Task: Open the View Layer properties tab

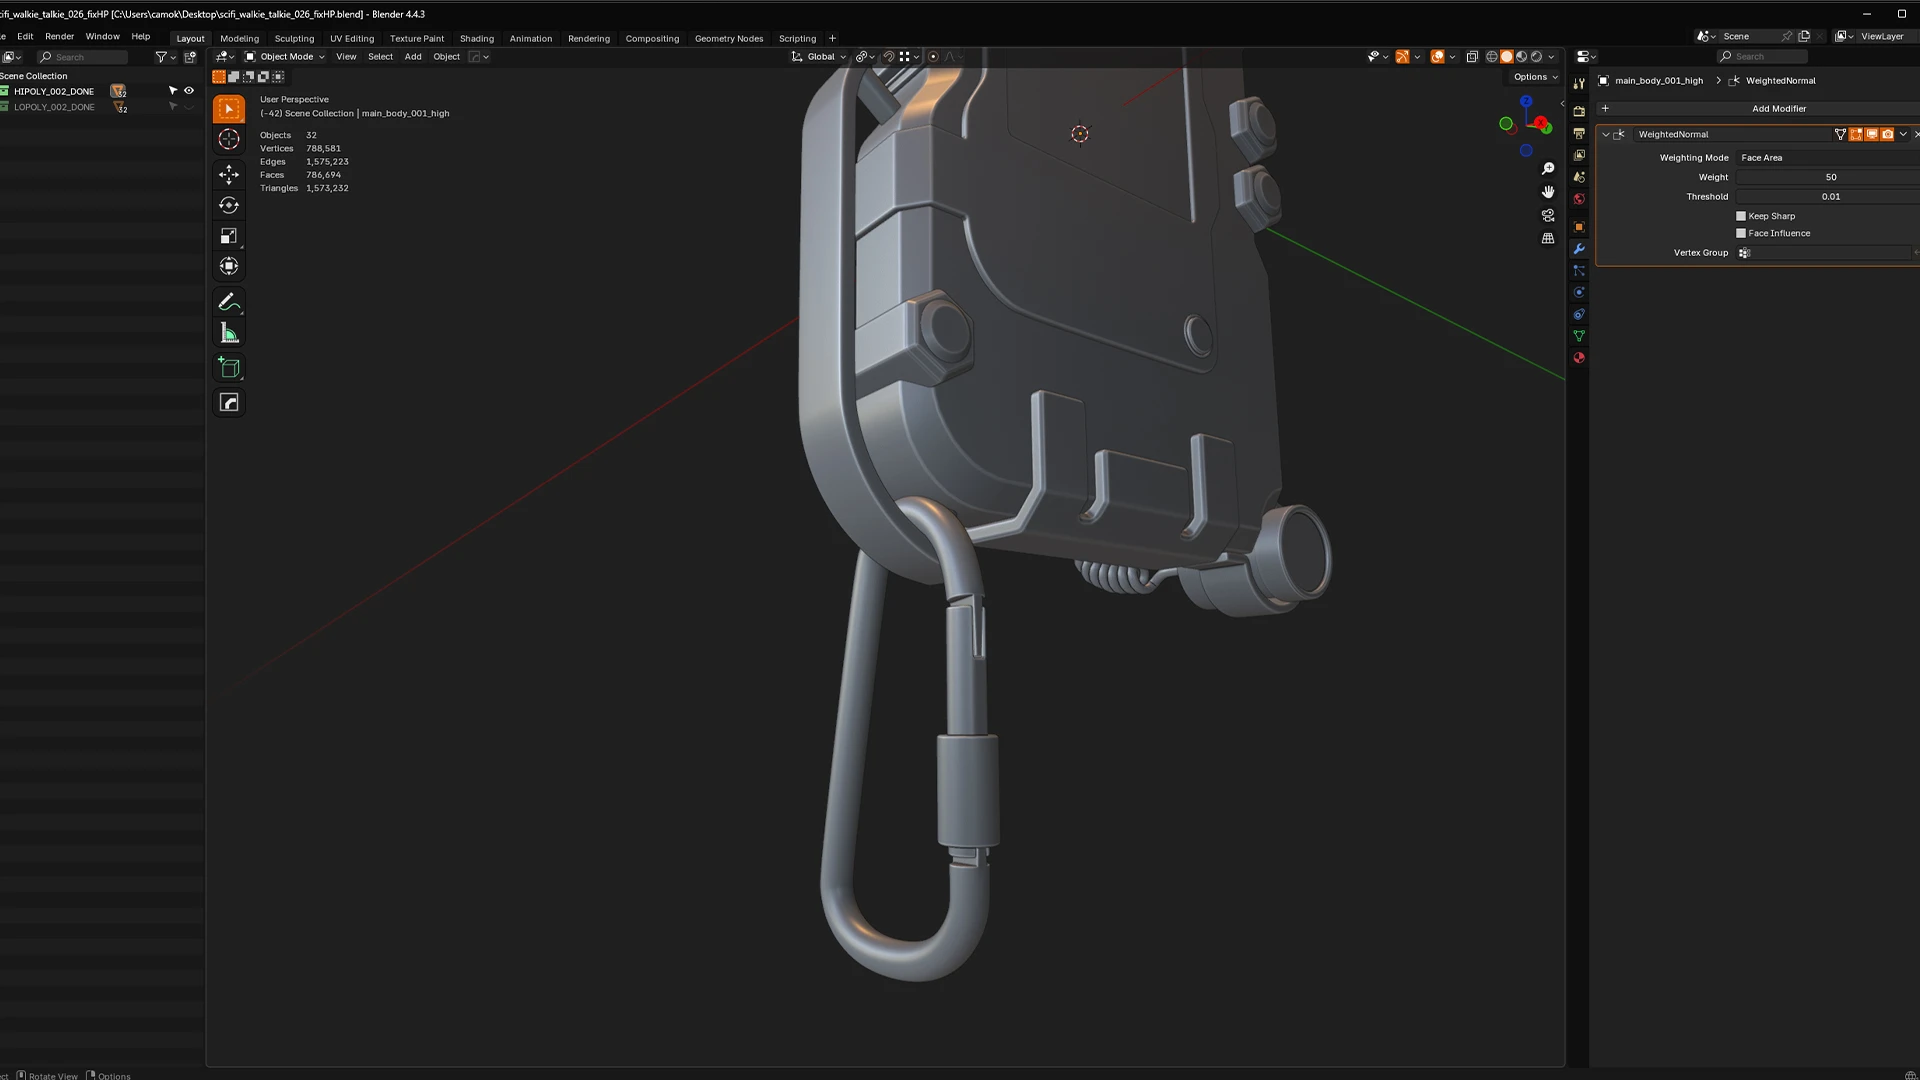Action: 1579,155
